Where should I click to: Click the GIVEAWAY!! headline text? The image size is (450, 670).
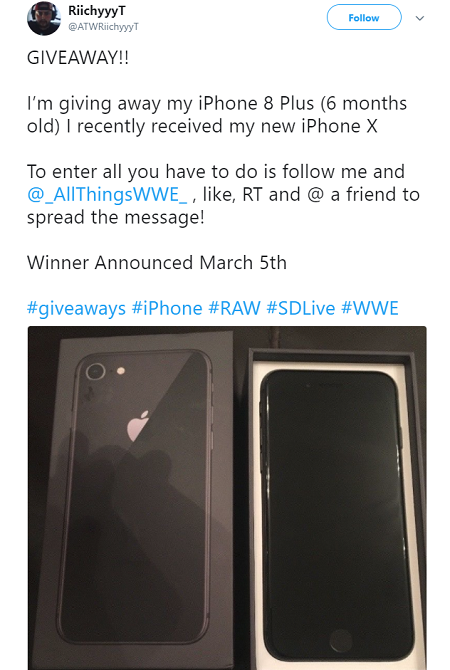coord(78,58)
